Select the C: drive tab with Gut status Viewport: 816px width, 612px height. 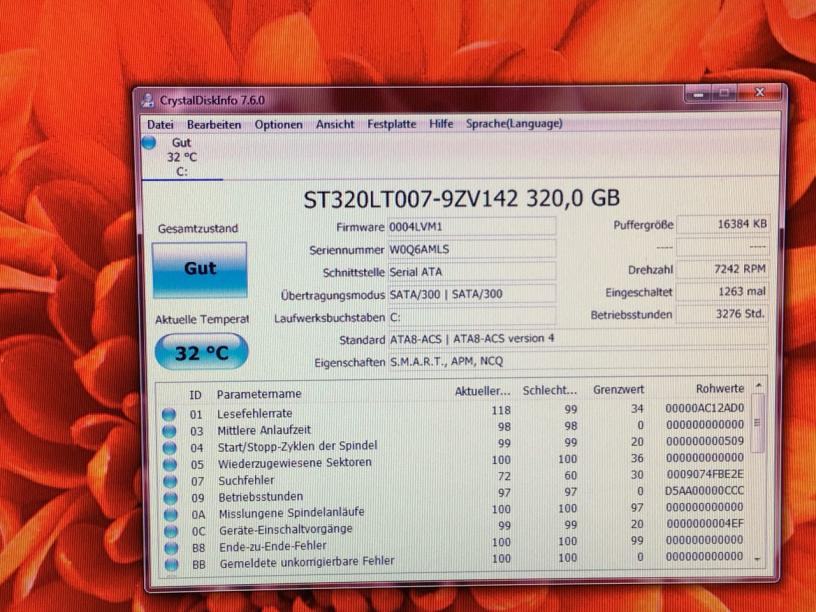(x=182, y=157)
